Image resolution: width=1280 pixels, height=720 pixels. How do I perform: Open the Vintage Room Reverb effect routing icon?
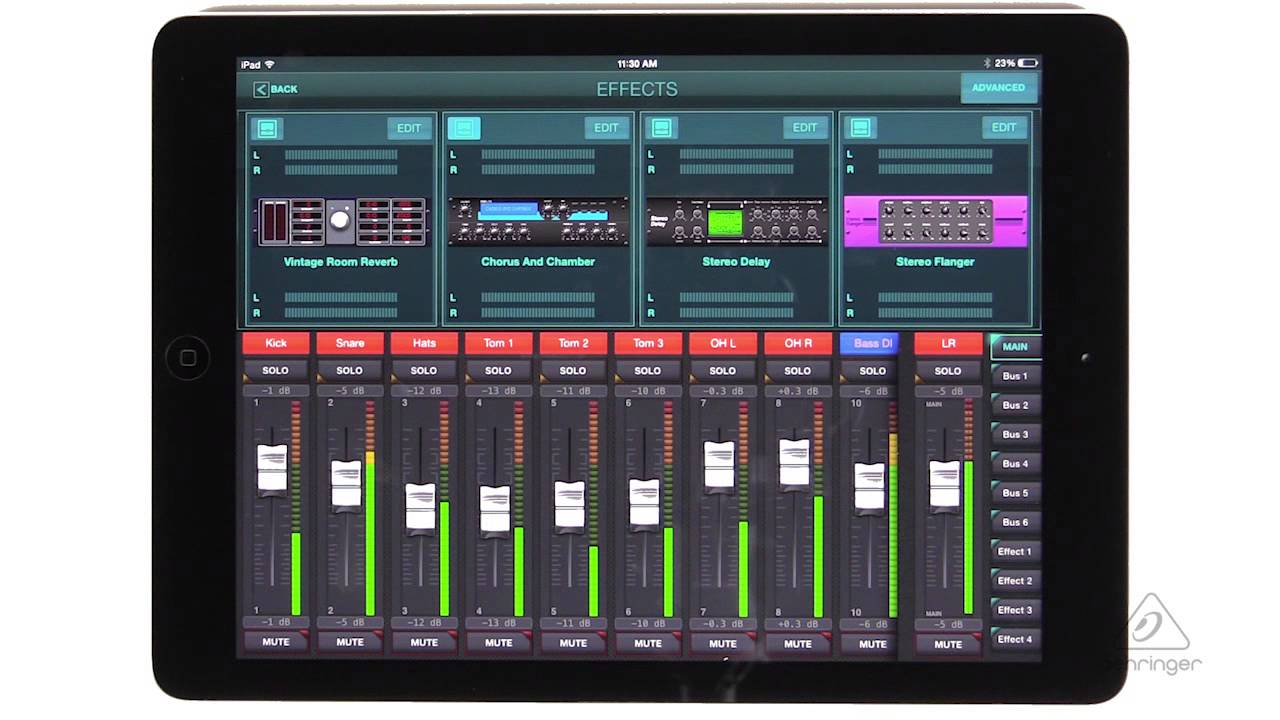268,127
